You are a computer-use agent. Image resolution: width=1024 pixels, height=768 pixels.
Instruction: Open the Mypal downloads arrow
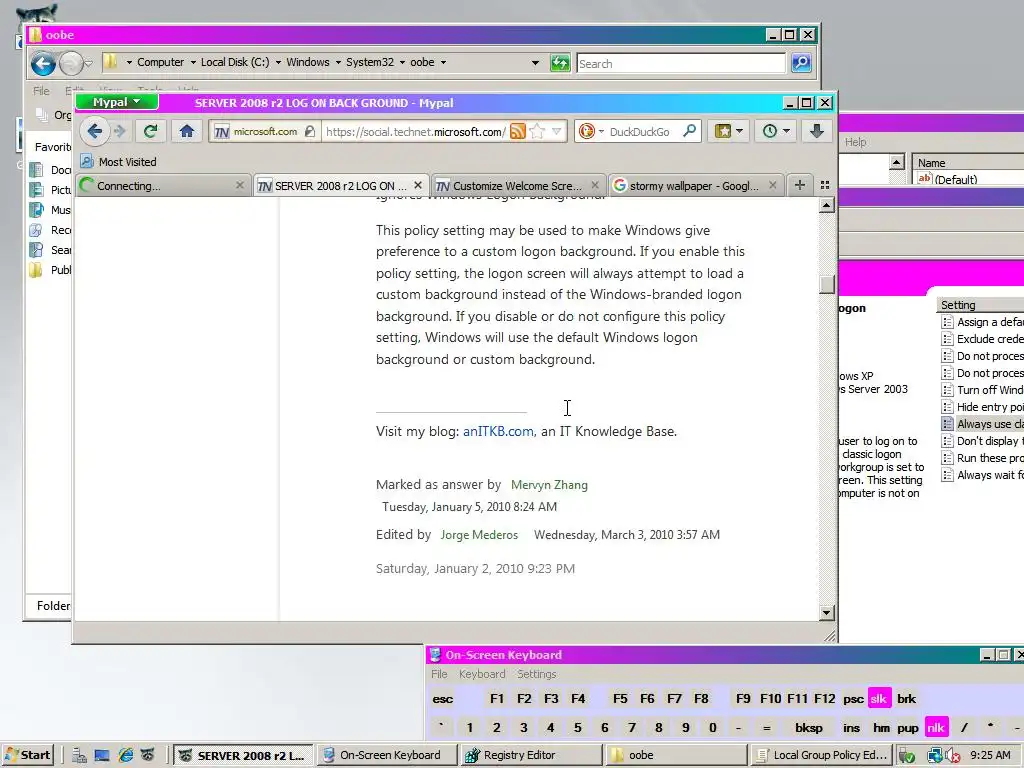tap(816, 131)
